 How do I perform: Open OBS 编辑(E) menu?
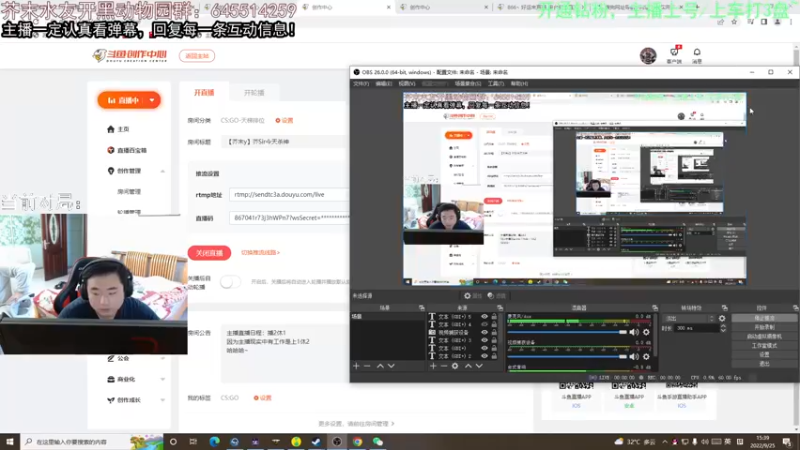coord(384,83)
